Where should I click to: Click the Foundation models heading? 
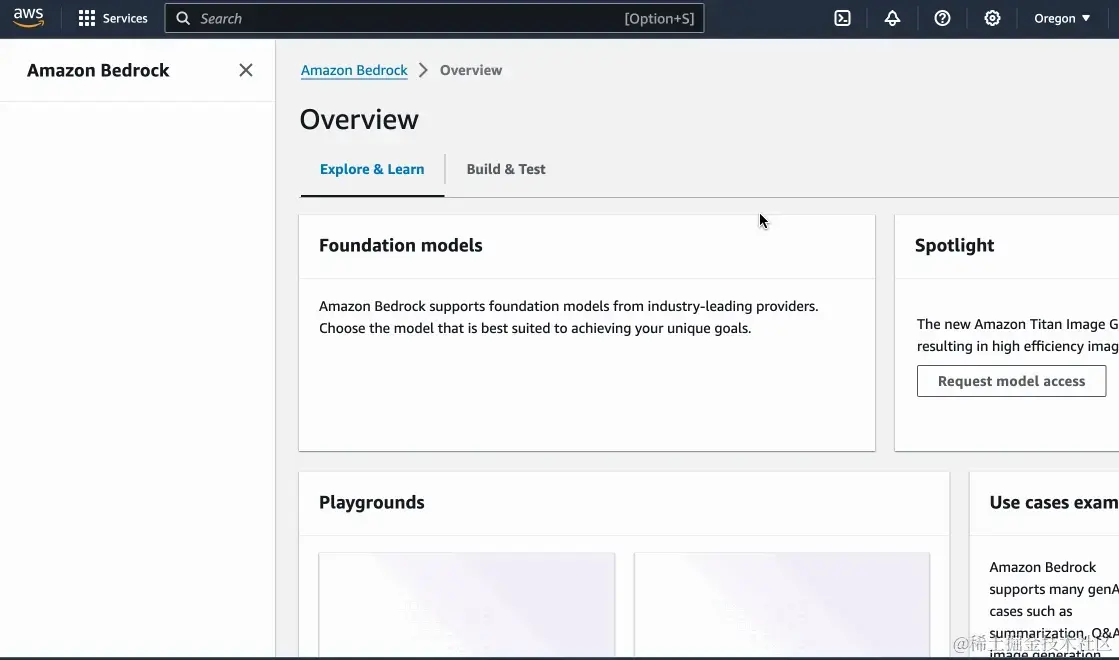(x=400, y=245)
